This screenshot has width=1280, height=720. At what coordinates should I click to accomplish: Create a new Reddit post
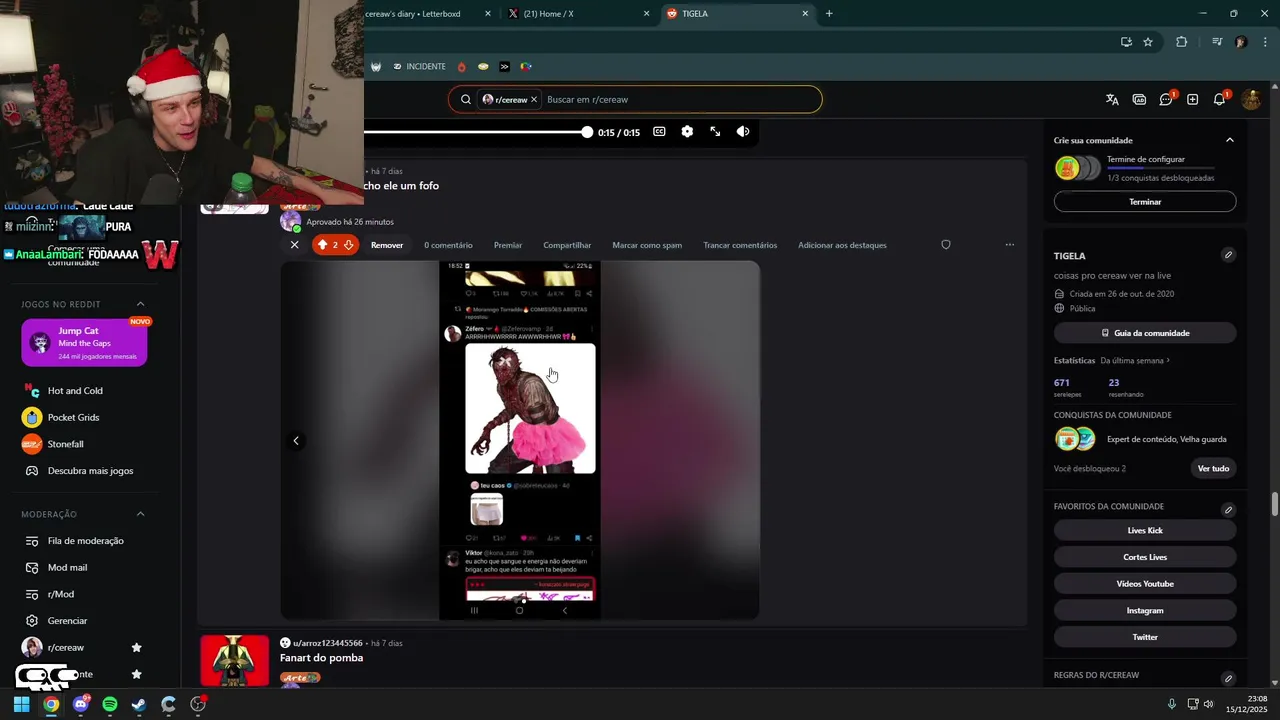coord(1193,99)
